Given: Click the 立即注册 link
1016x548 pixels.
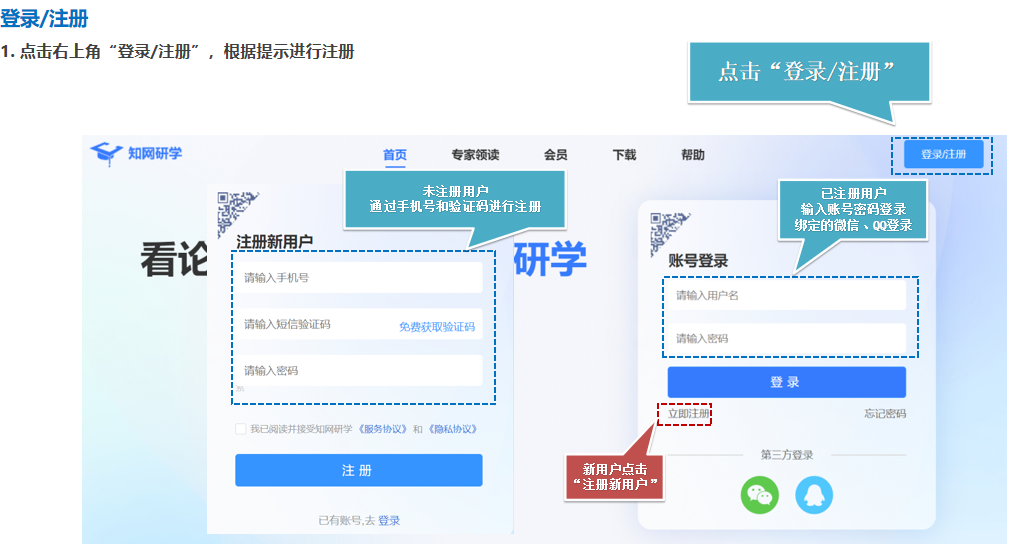Looking at the screenshot, I should tap(688, 413).
